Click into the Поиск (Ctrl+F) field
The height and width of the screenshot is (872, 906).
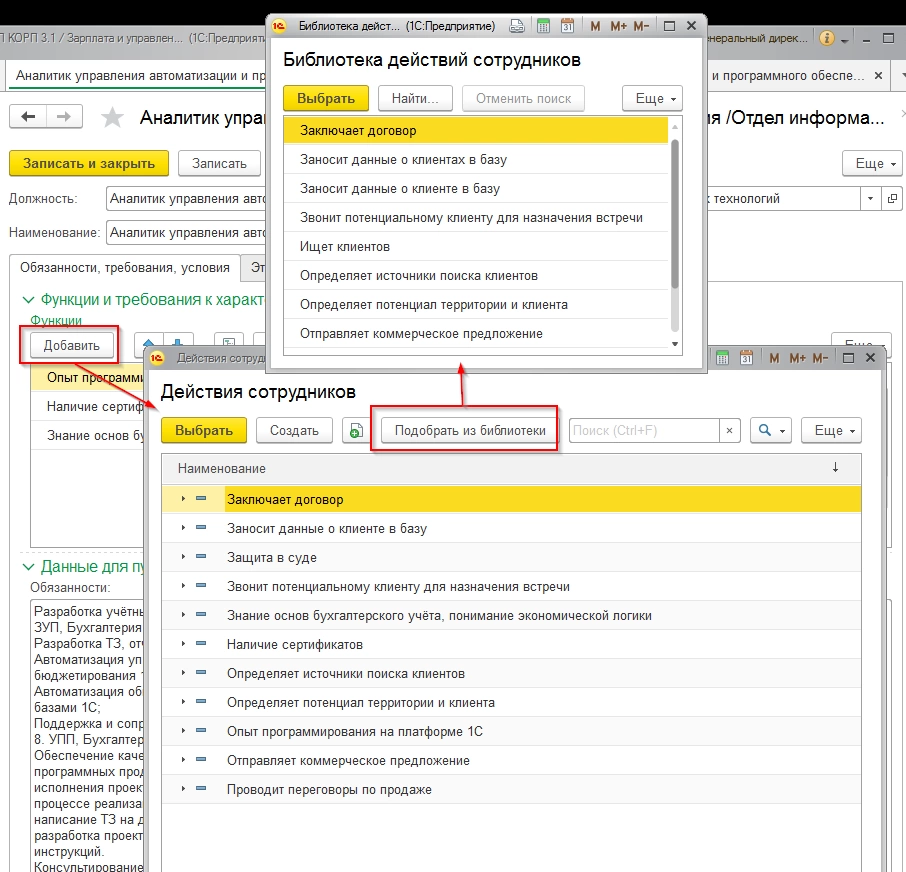pos(644,431)
